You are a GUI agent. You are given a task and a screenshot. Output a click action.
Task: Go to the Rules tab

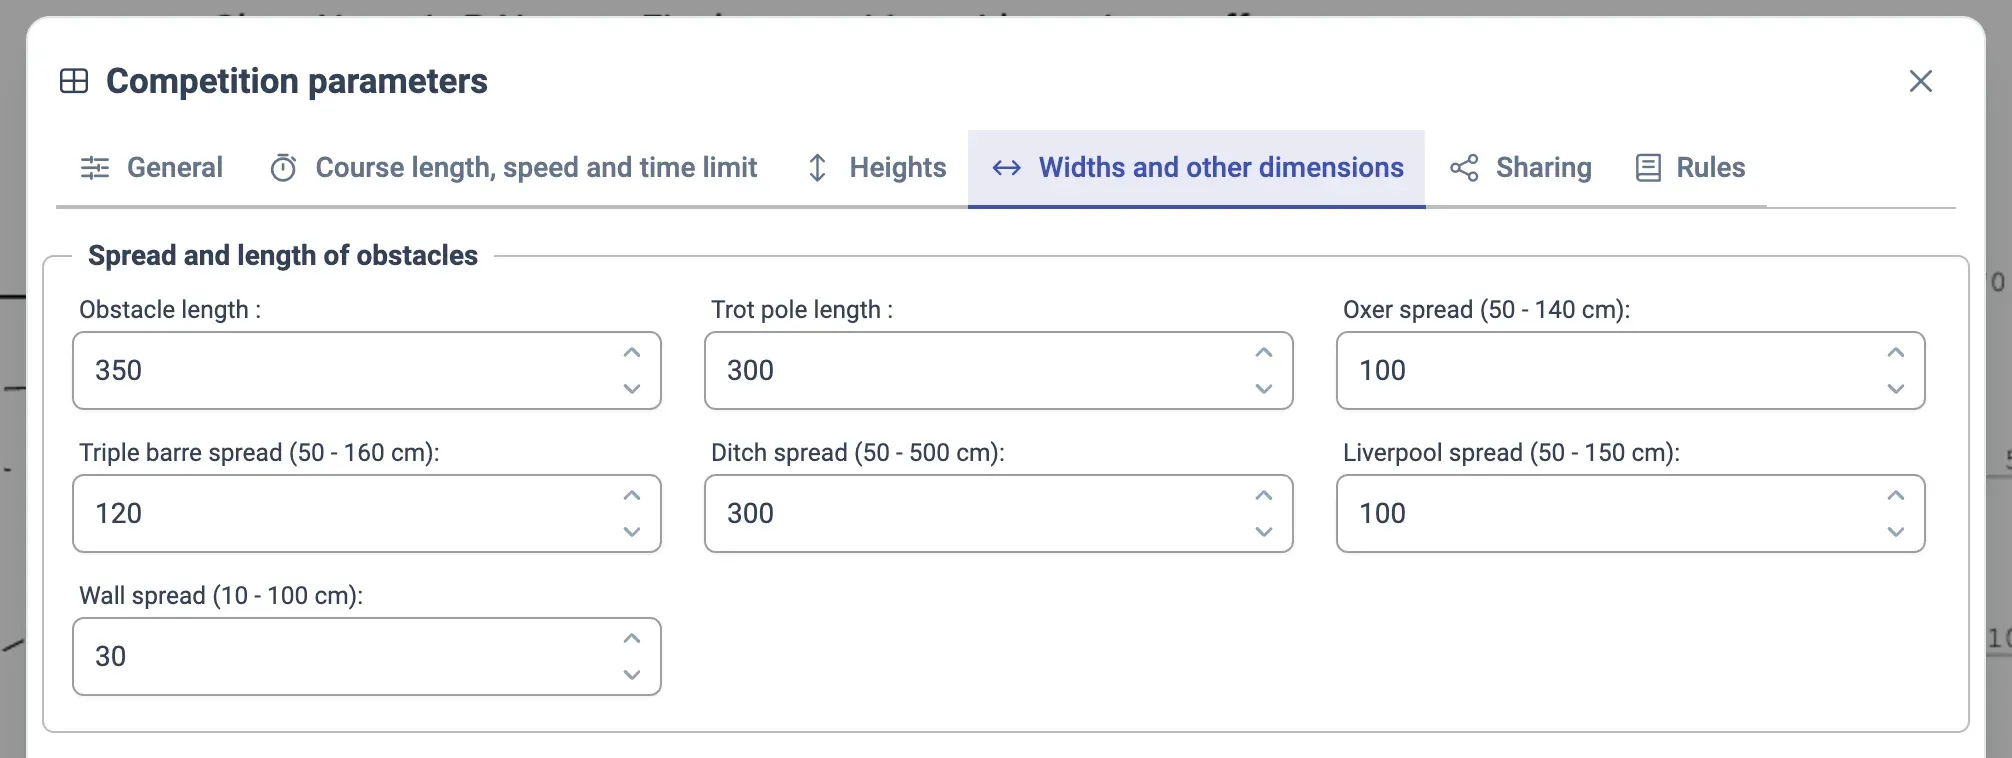(x=1710, y=168)
